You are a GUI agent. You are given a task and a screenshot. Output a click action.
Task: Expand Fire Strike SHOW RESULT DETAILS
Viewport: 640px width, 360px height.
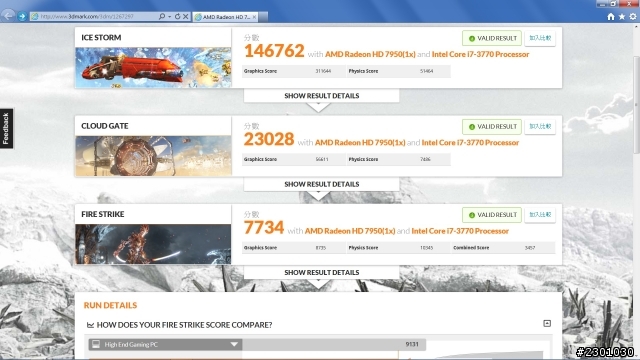[322, 273]
